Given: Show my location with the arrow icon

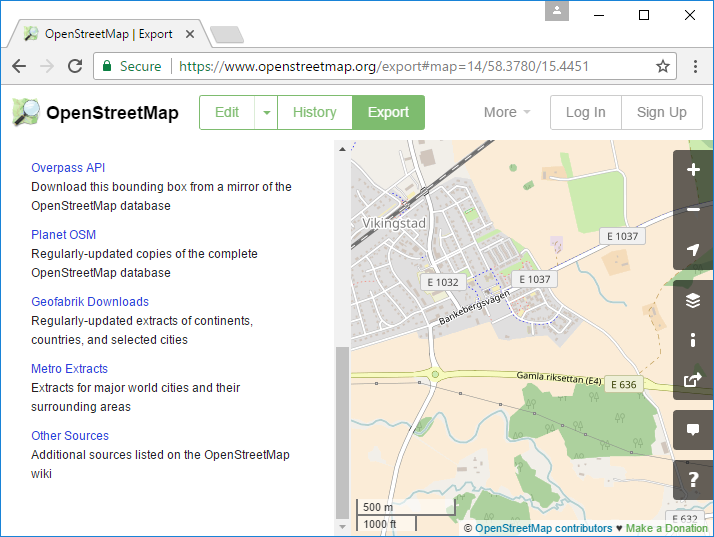Looking at the screenshot, I should coord(693,249).
